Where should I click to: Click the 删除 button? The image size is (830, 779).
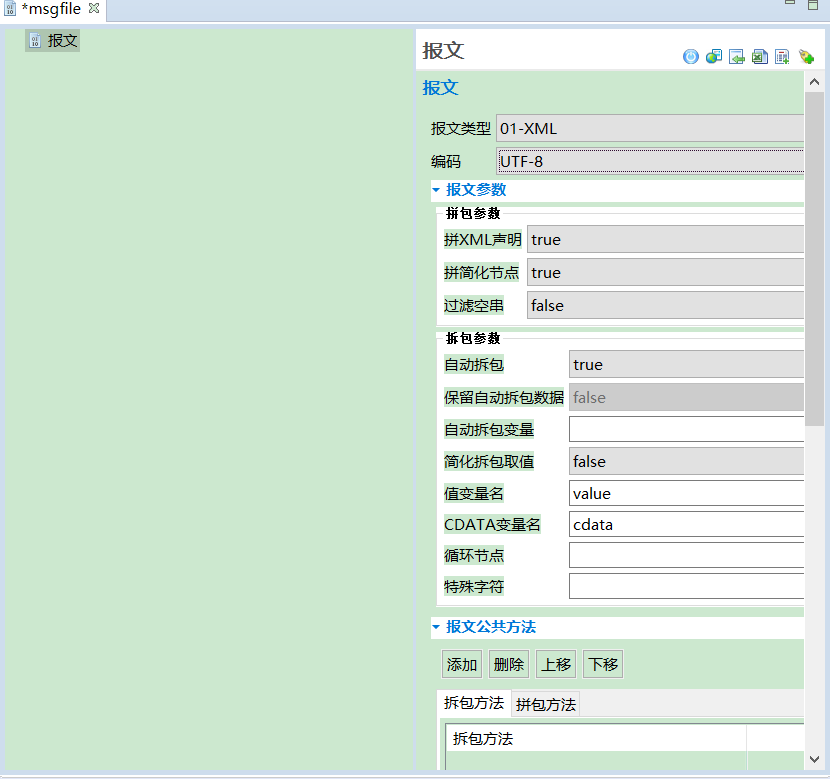coord(509,664)
